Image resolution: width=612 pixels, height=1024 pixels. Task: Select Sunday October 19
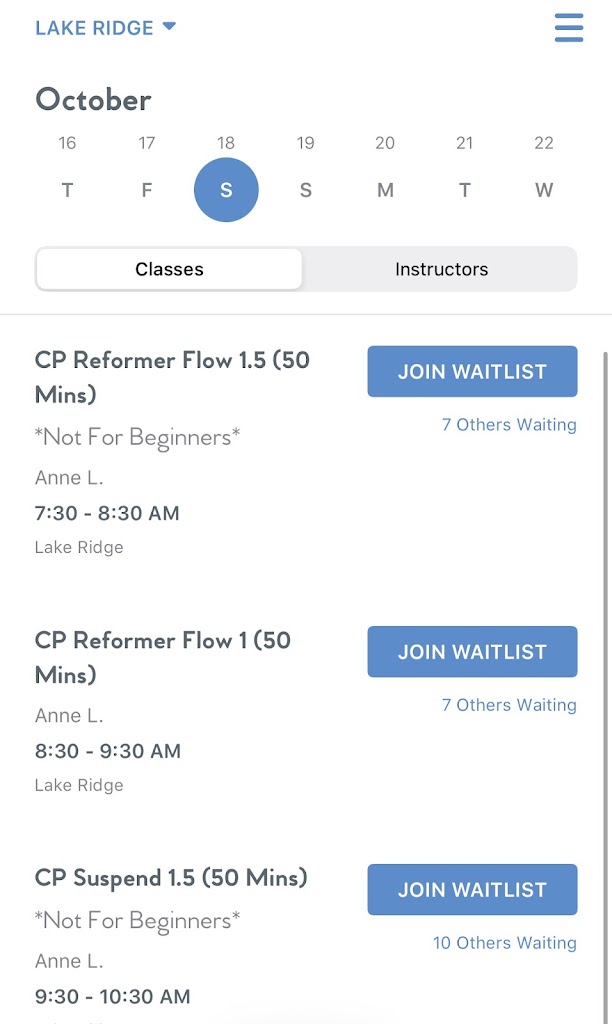coord(305,189)
